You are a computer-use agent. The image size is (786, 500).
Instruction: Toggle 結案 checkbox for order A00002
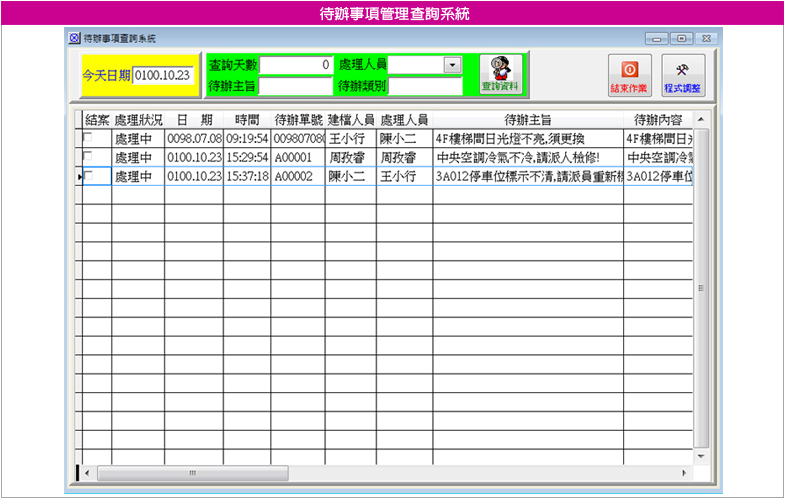(x=88, y=176)
